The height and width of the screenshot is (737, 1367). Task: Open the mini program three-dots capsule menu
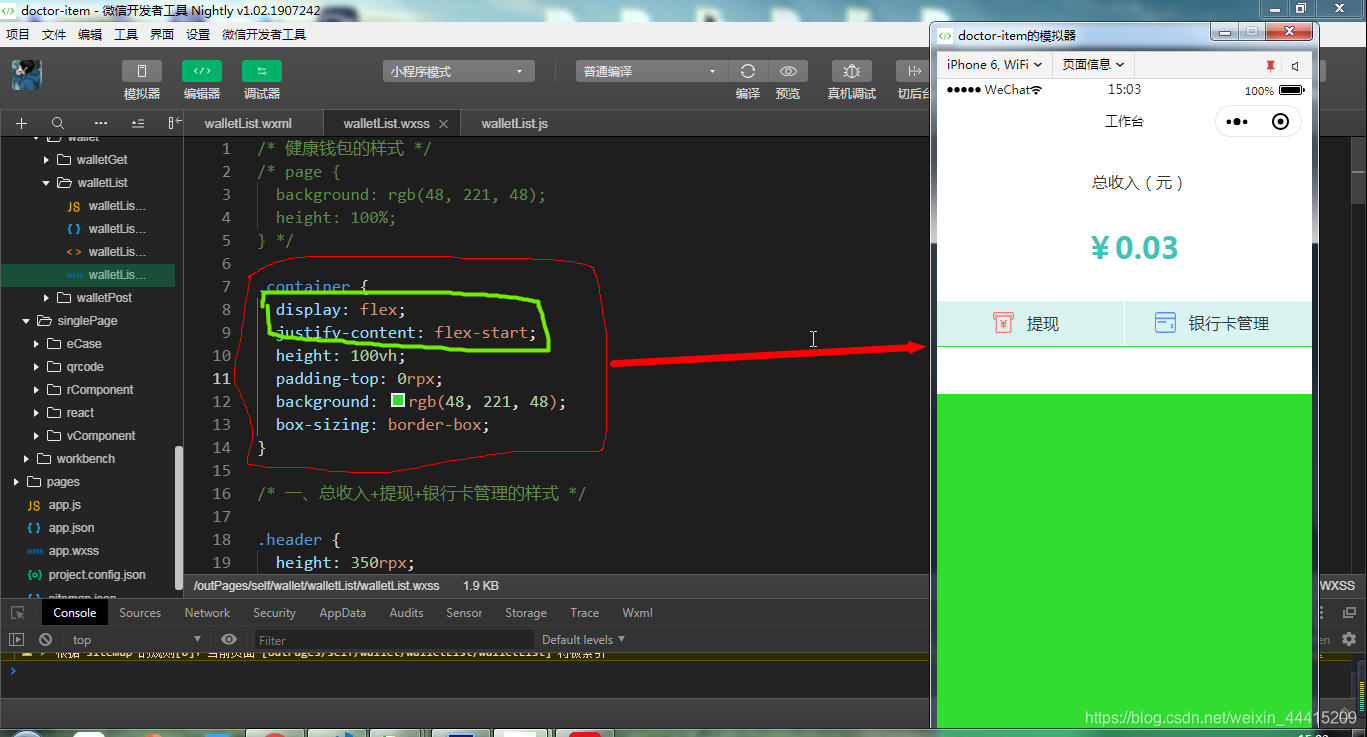click(x=1237, y=122)
